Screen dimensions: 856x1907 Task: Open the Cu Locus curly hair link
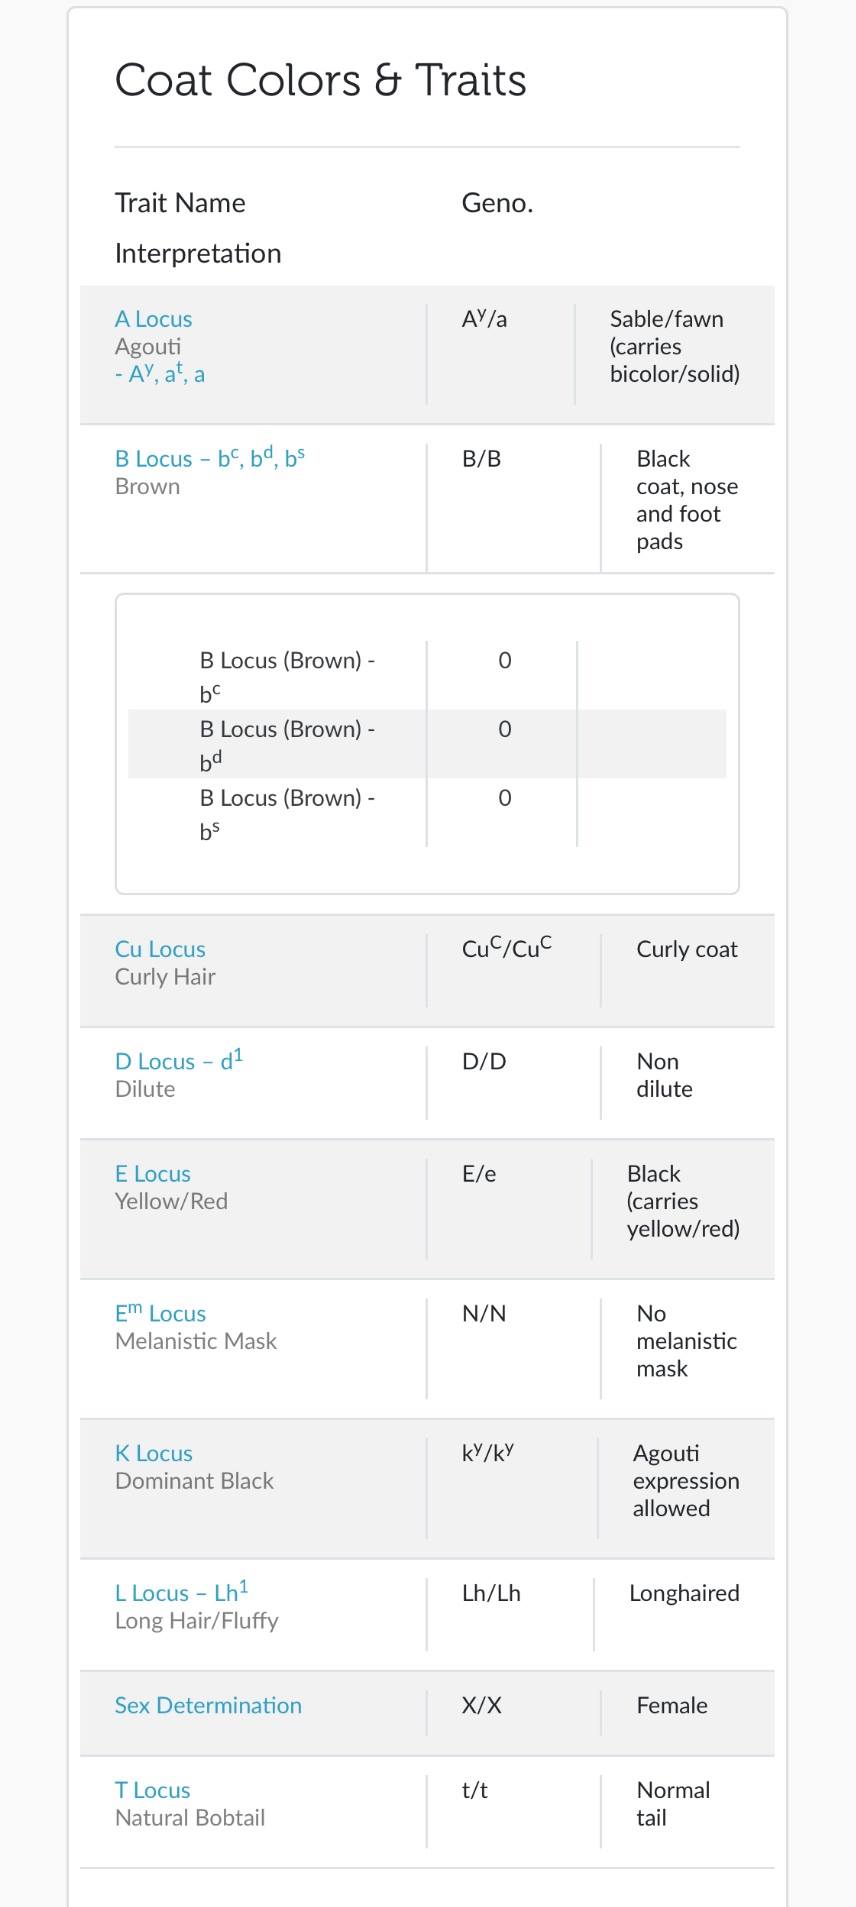[x=160, y=949]
